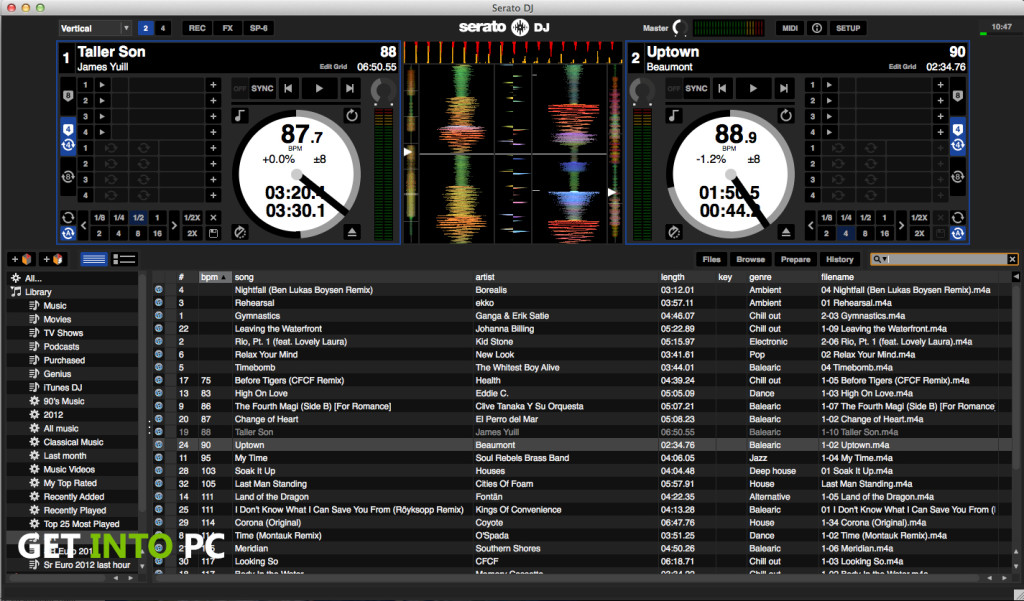Viewport: 1024px width, 601px height.
Task: Open tempo tap icon on deck 1
Action: click(x=240, y=232)
